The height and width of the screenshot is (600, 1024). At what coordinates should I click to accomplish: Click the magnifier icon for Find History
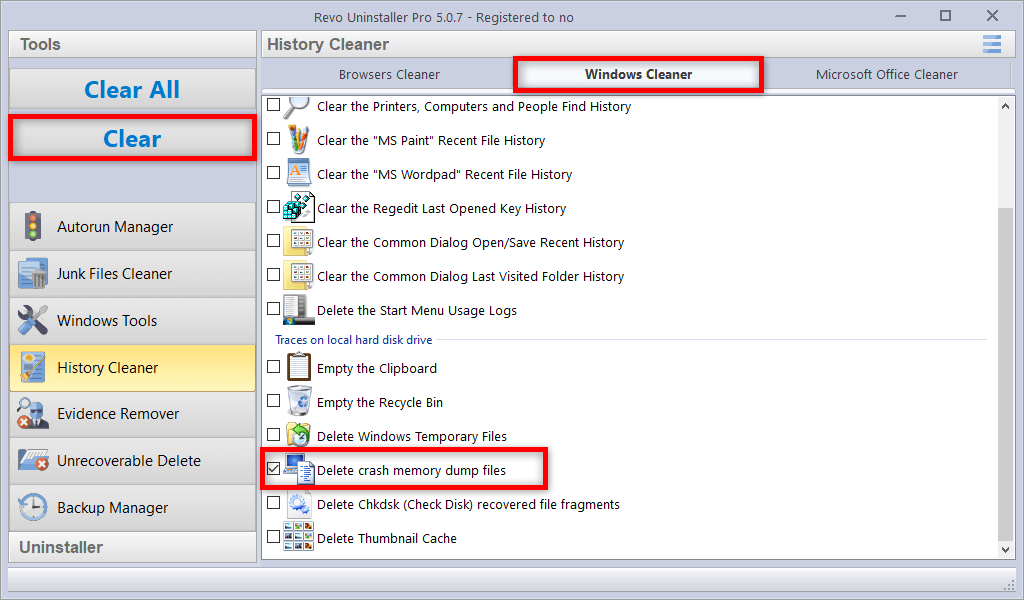tap(298, 106)
